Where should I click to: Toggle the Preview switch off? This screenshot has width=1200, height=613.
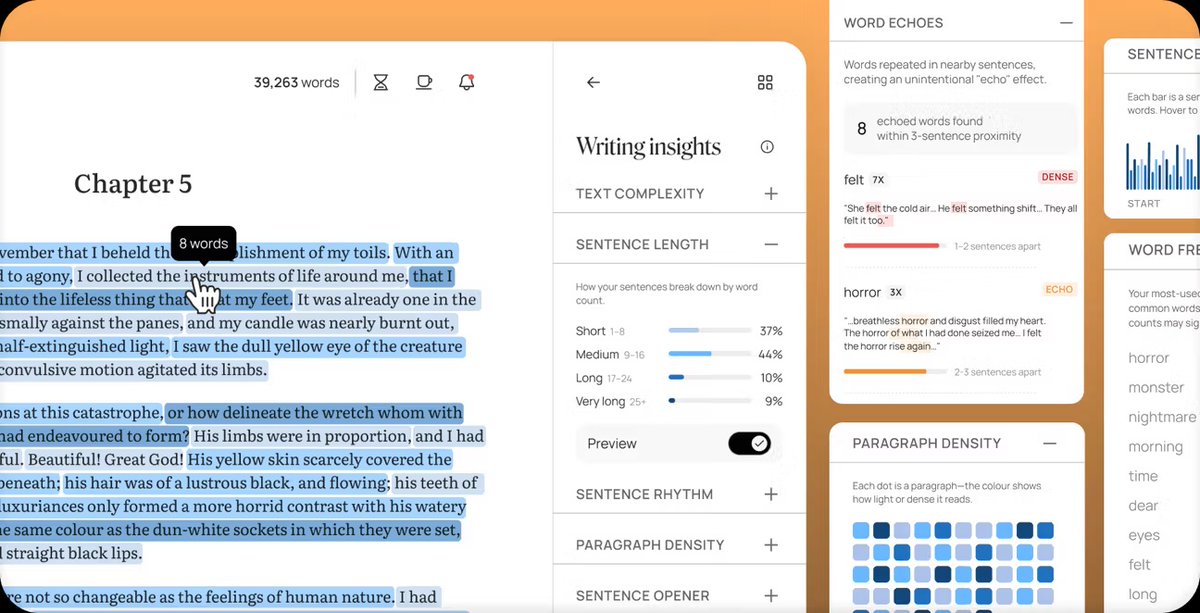click(749, 443)
